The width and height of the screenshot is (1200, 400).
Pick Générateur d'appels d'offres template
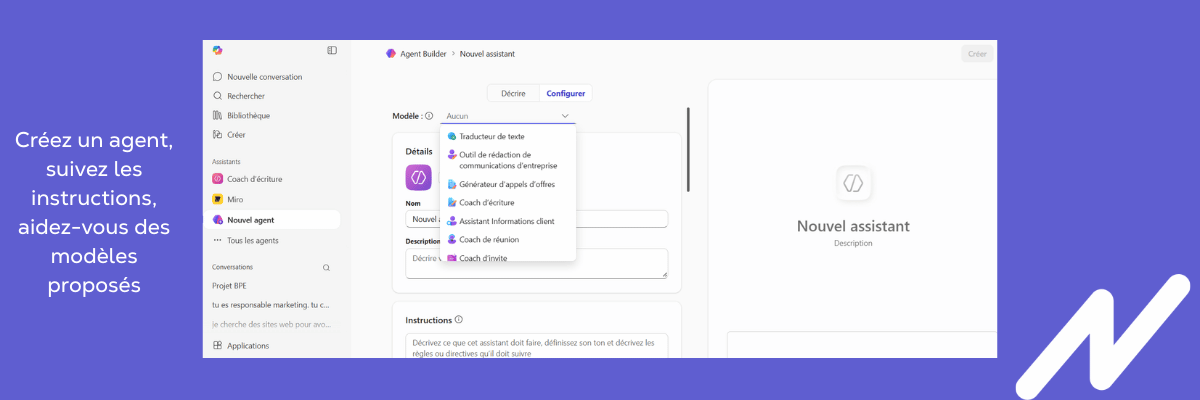click(506, 184)
